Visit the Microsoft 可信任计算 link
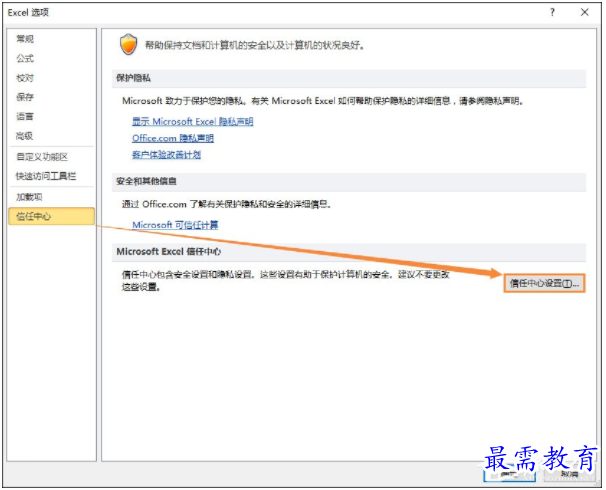 175,225
